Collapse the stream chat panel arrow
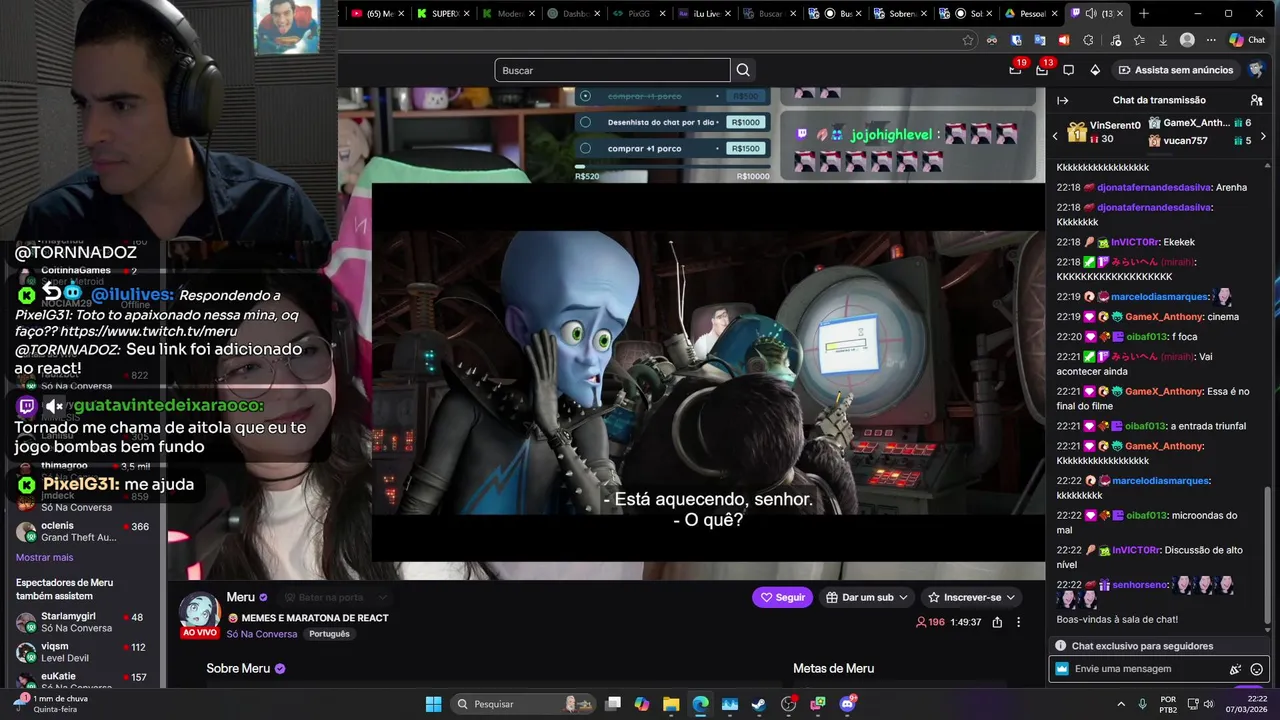The image size is (1280, 720). [1063, 100]
